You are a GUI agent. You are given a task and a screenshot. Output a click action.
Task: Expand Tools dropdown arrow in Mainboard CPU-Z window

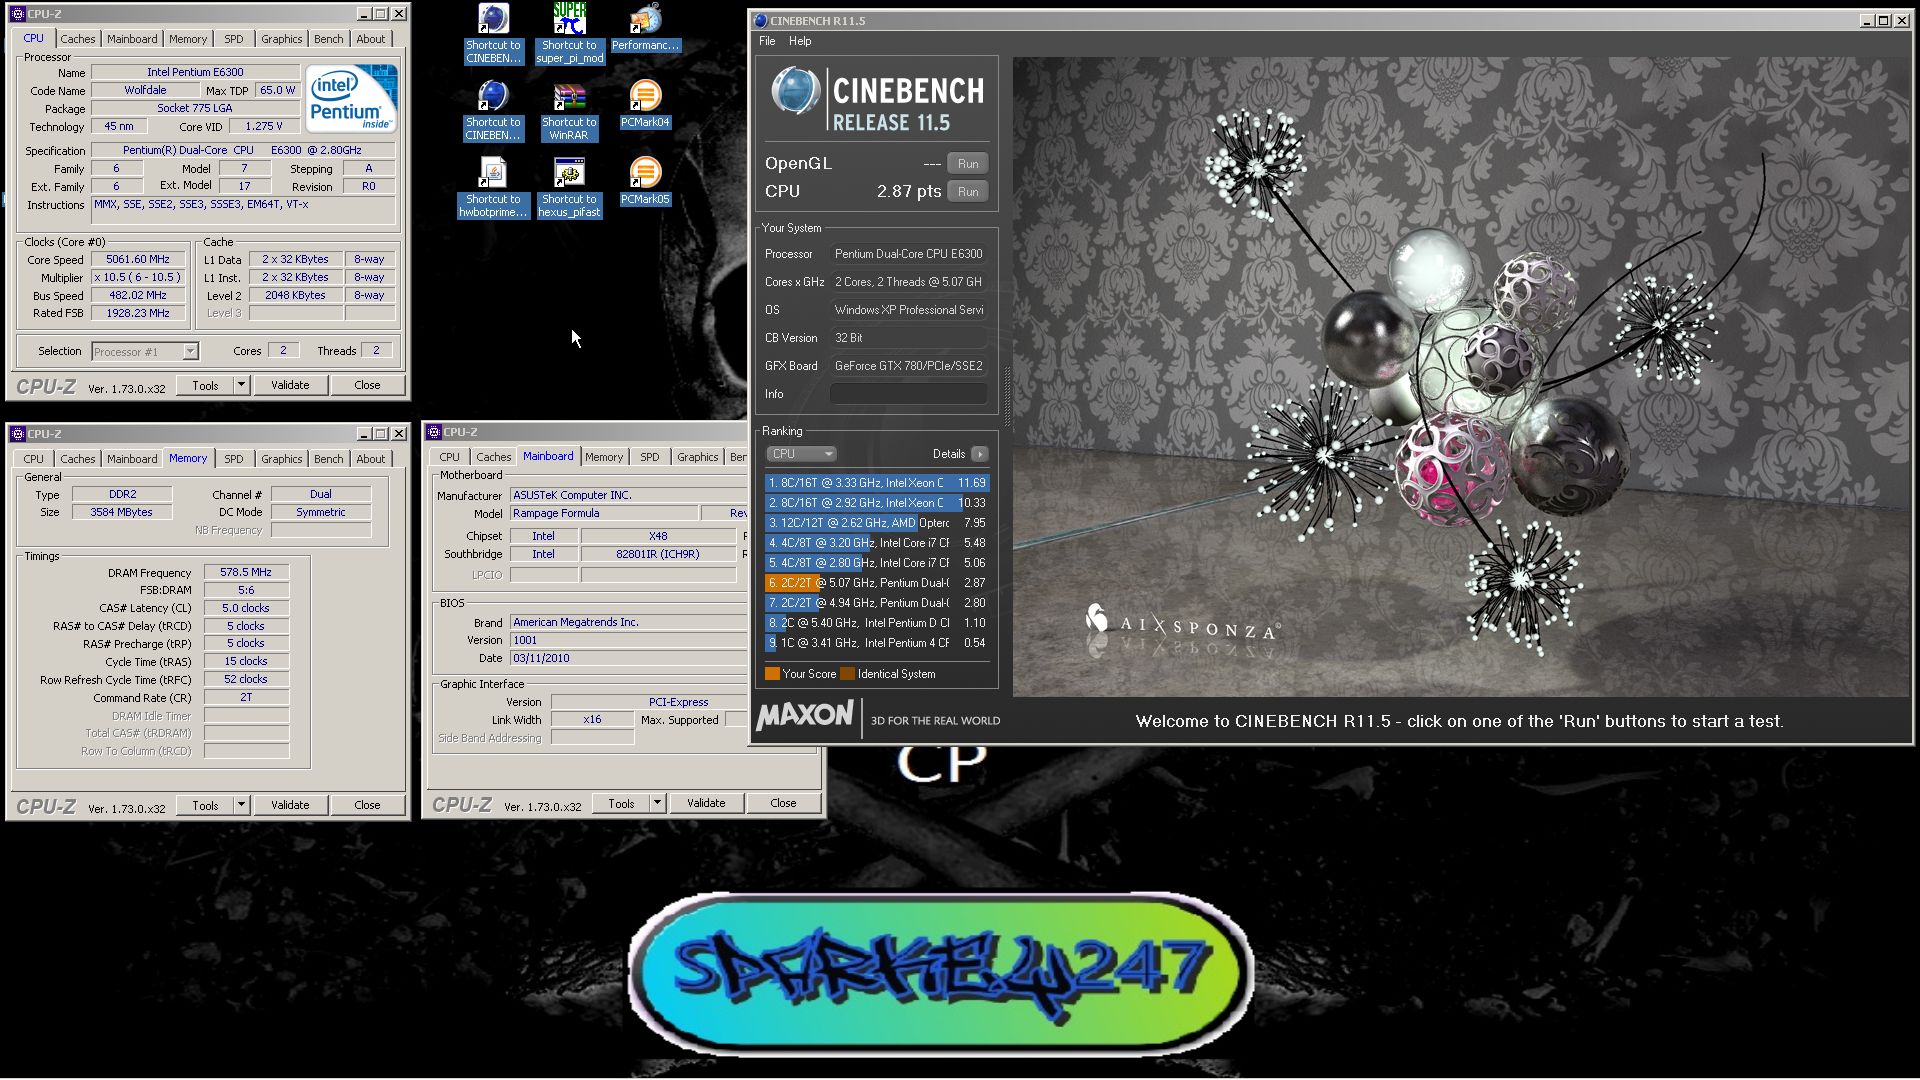point(657,803)
